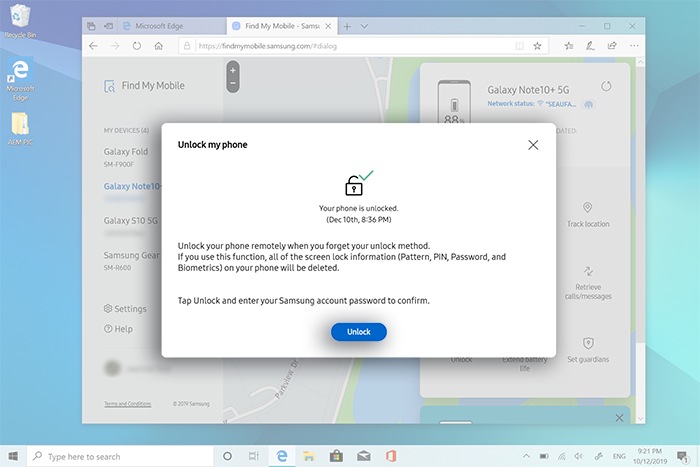Close the Unlock my phone dialog
This screenshot has width=700, height=467.
[533, 145]
